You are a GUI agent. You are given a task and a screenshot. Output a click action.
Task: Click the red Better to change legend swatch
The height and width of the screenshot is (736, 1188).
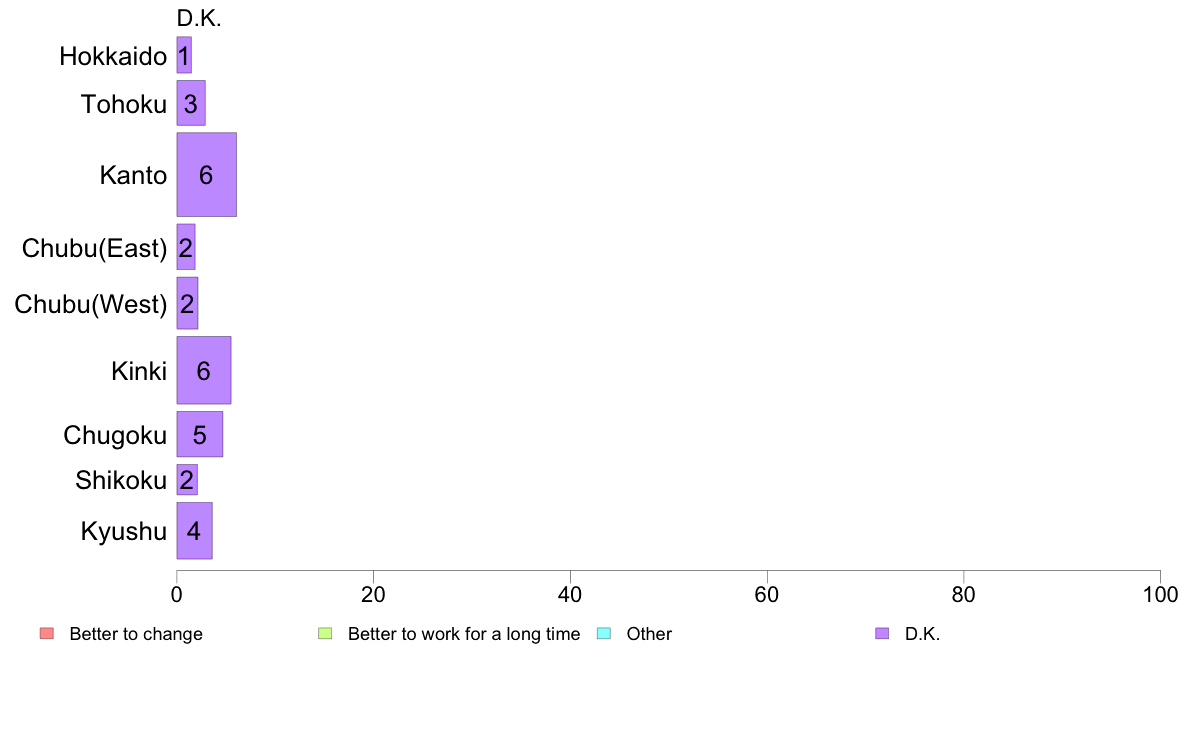pos(47,633)
